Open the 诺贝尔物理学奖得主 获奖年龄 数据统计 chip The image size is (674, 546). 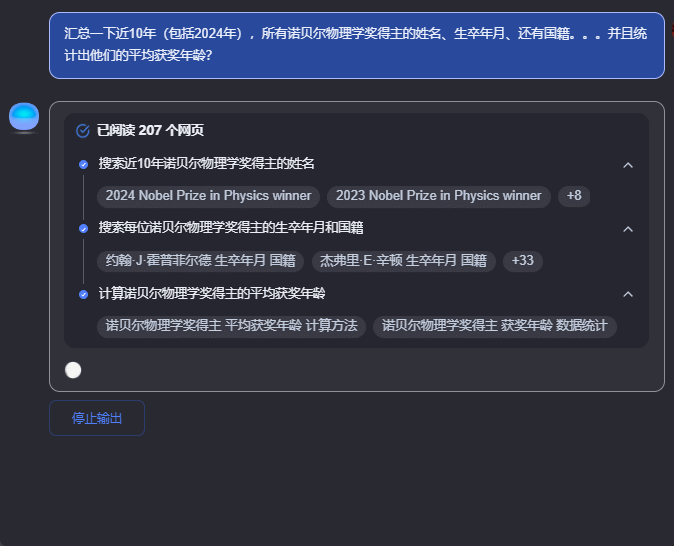click(x=495, y=326)
